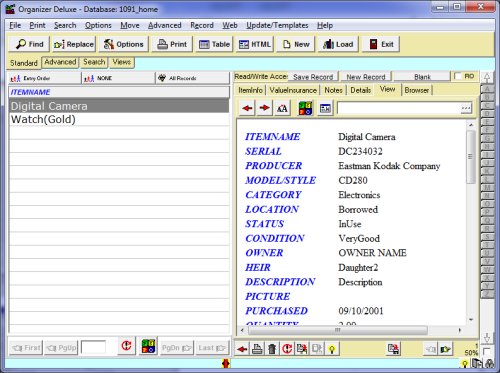Click the yellow lightbulb icon on record toolbar
Image resolution: width=500 pixels, height=373 pixels.
(332, 349)
